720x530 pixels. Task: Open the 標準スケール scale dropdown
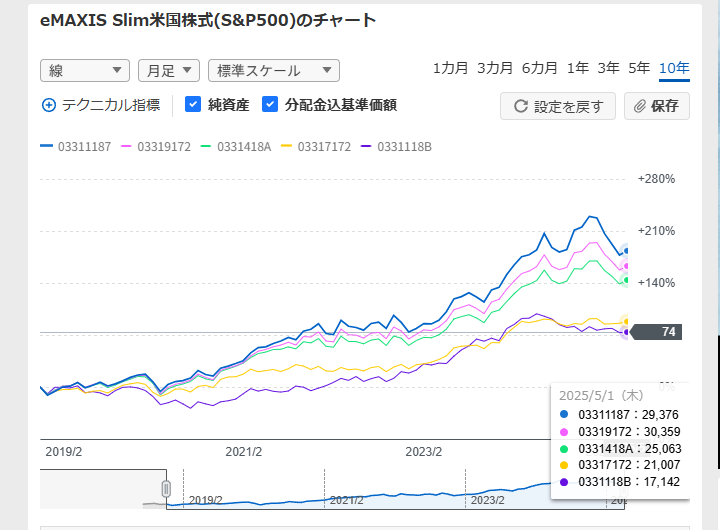pos(274,71)
